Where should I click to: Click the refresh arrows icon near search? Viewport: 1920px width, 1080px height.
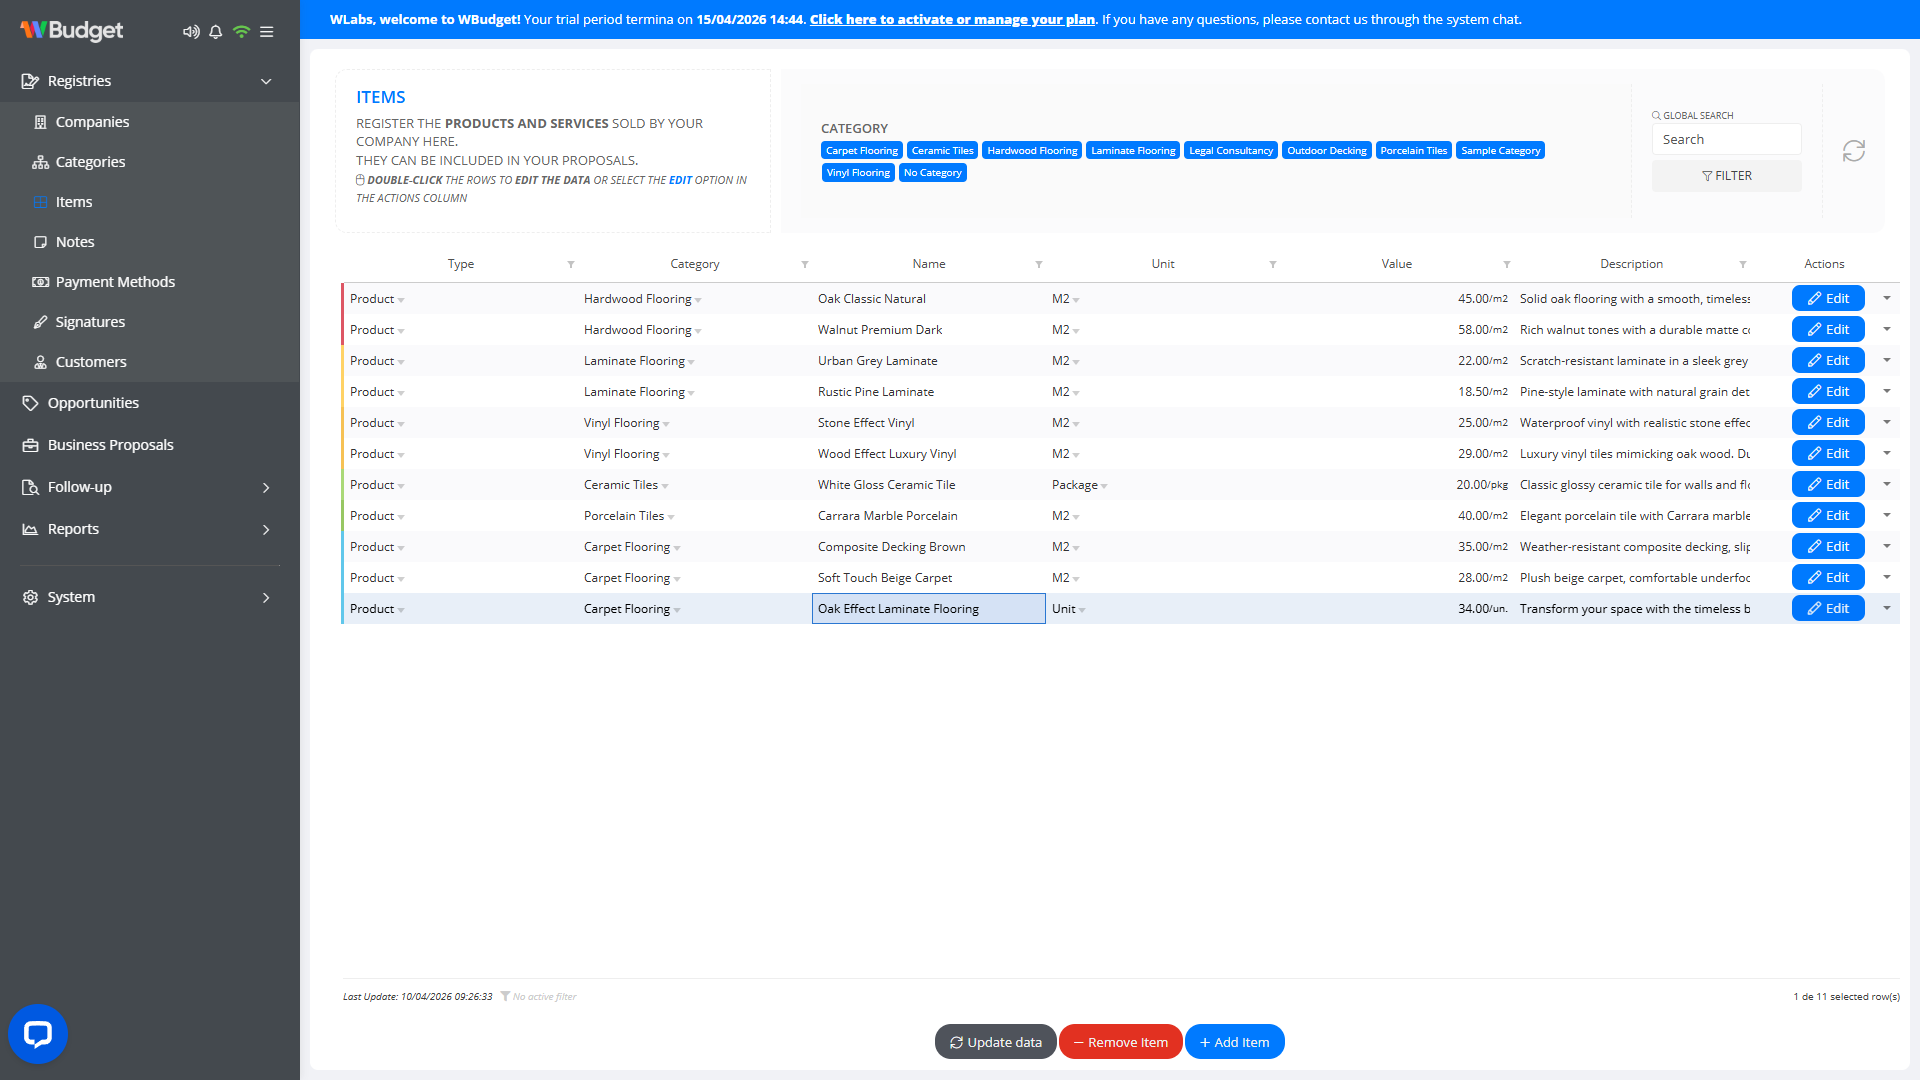1853,151
